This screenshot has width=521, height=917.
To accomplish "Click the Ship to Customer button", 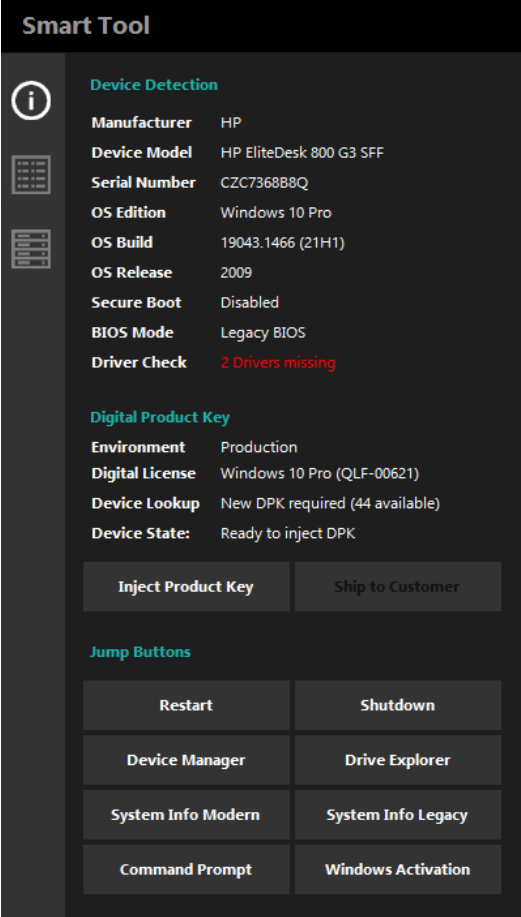I will pyautogui.click(x=398, y=587).
